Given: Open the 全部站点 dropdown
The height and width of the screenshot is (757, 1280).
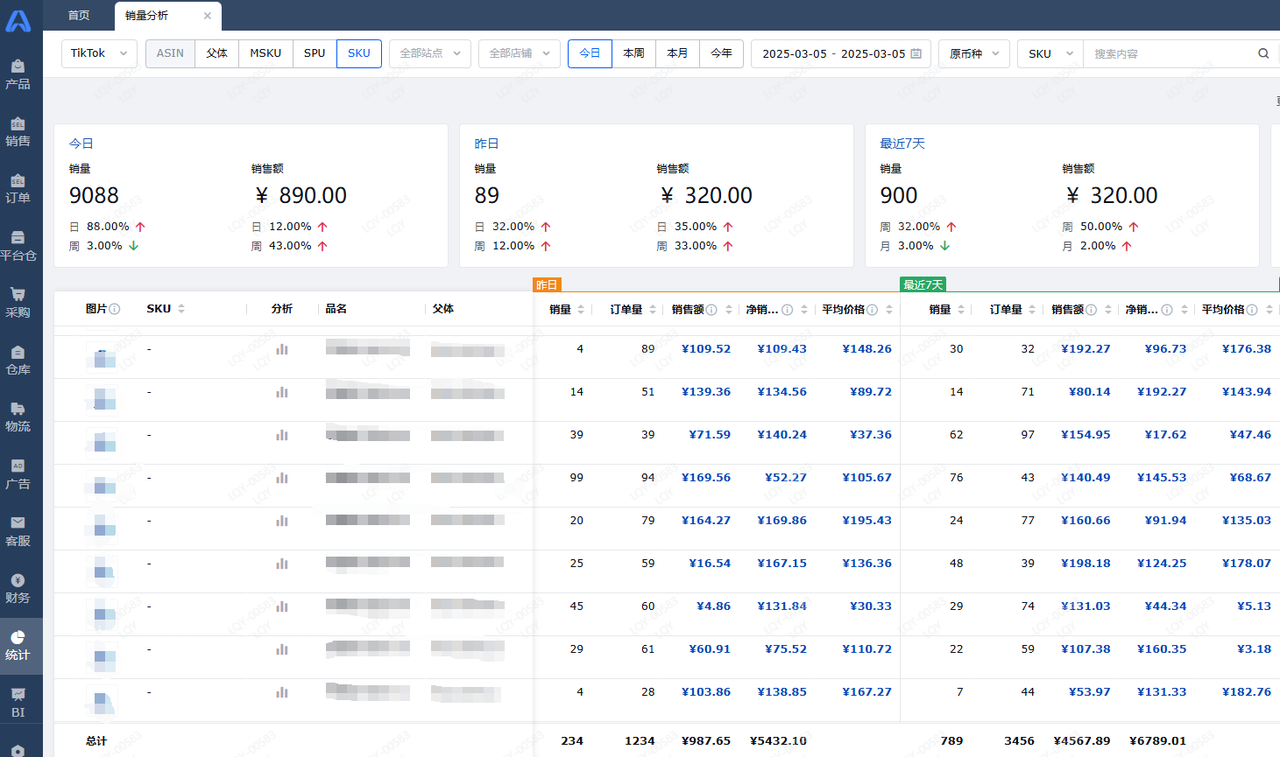Looking at the screenshot, I should [430, 54].
